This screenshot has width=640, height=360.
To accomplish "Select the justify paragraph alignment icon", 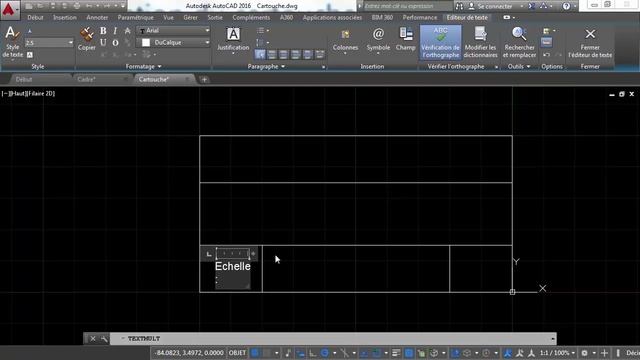I will 308,54.
